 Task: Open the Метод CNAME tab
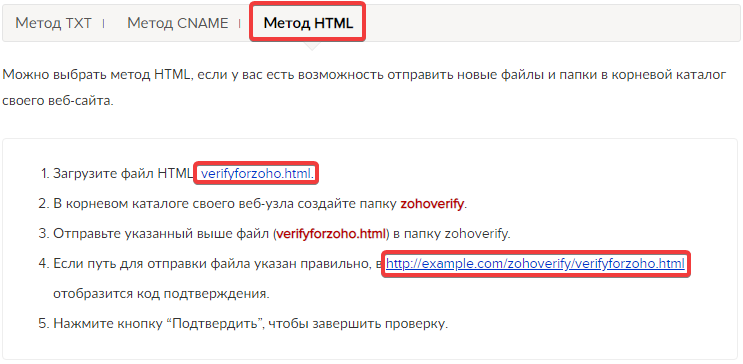[x=178, y=23]
